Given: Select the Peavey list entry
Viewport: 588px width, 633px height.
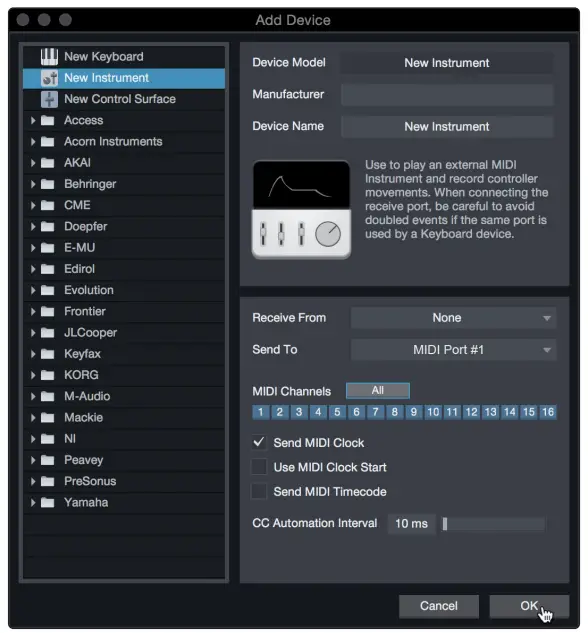Looking at the screenshot, I should pos(124,460).
